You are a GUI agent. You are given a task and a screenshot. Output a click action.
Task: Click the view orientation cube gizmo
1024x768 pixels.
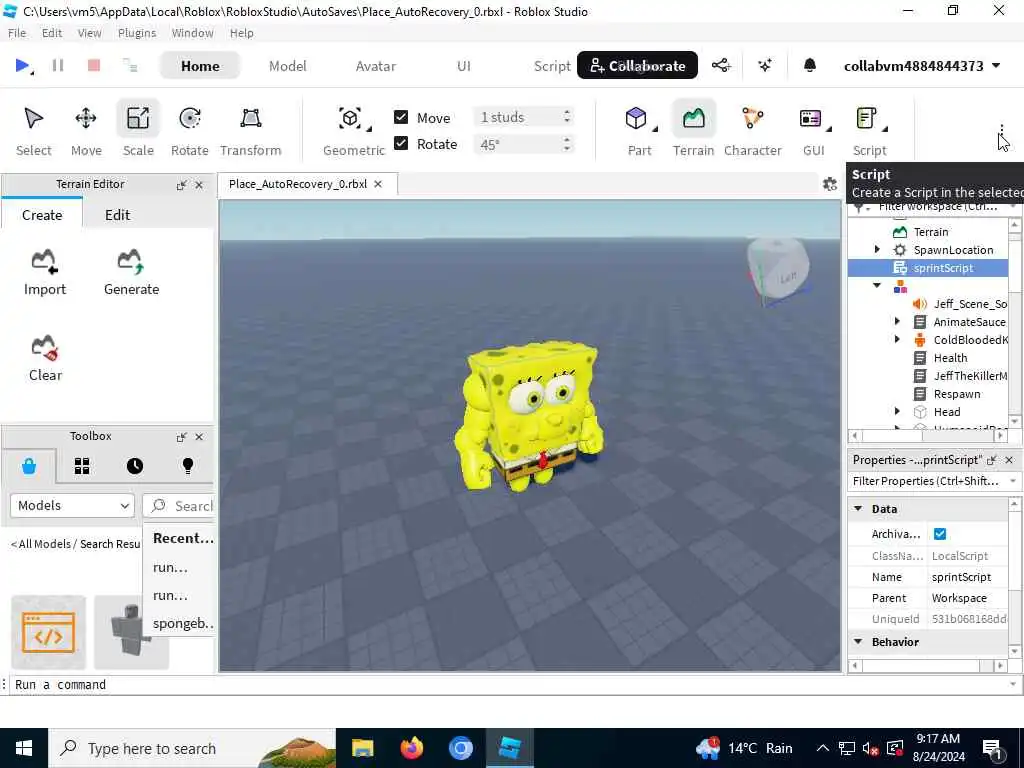tap(778, 271)
